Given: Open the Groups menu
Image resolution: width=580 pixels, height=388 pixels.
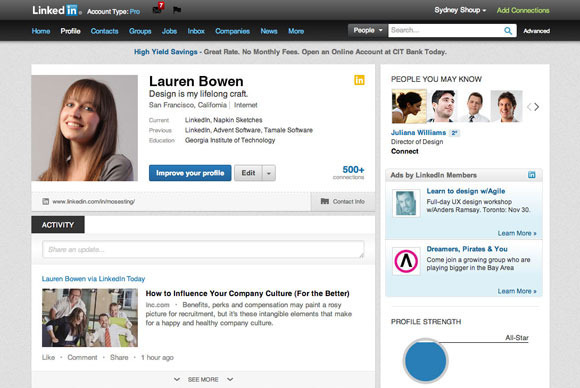Looking at the screenshot, I should tap(140, 31).
